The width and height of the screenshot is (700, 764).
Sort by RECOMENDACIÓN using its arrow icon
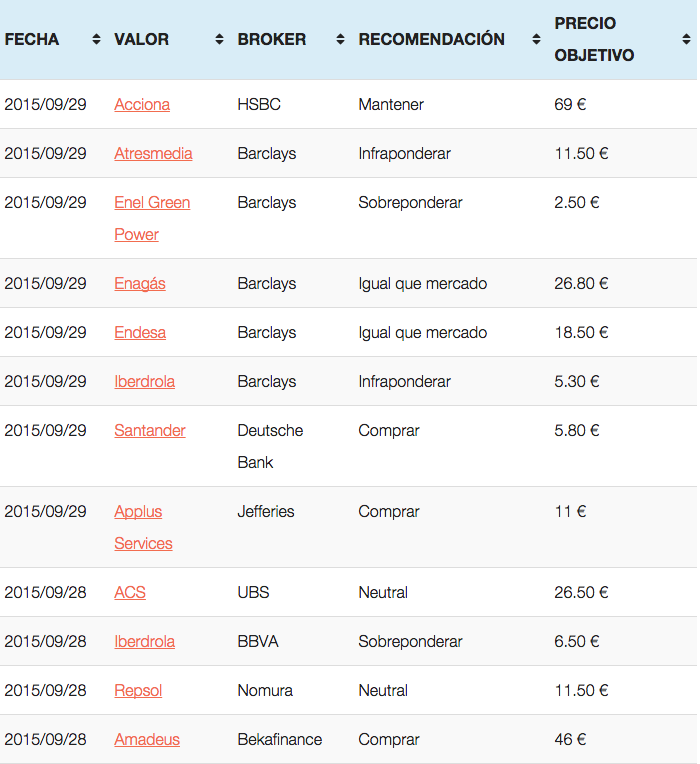coord(536,39)
